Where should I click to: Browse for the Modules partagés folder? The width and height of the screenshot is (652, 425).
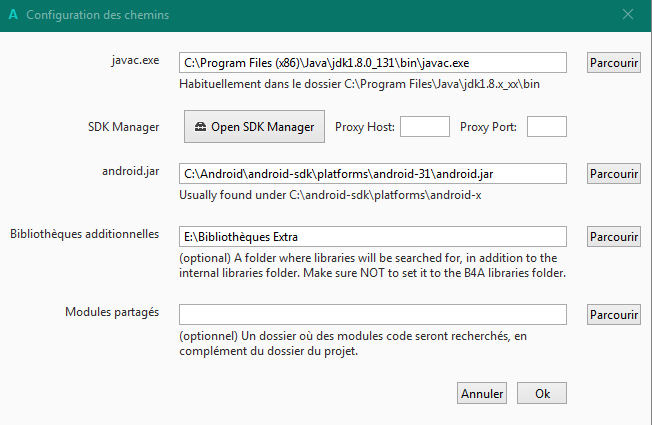[x=613, y=314]
